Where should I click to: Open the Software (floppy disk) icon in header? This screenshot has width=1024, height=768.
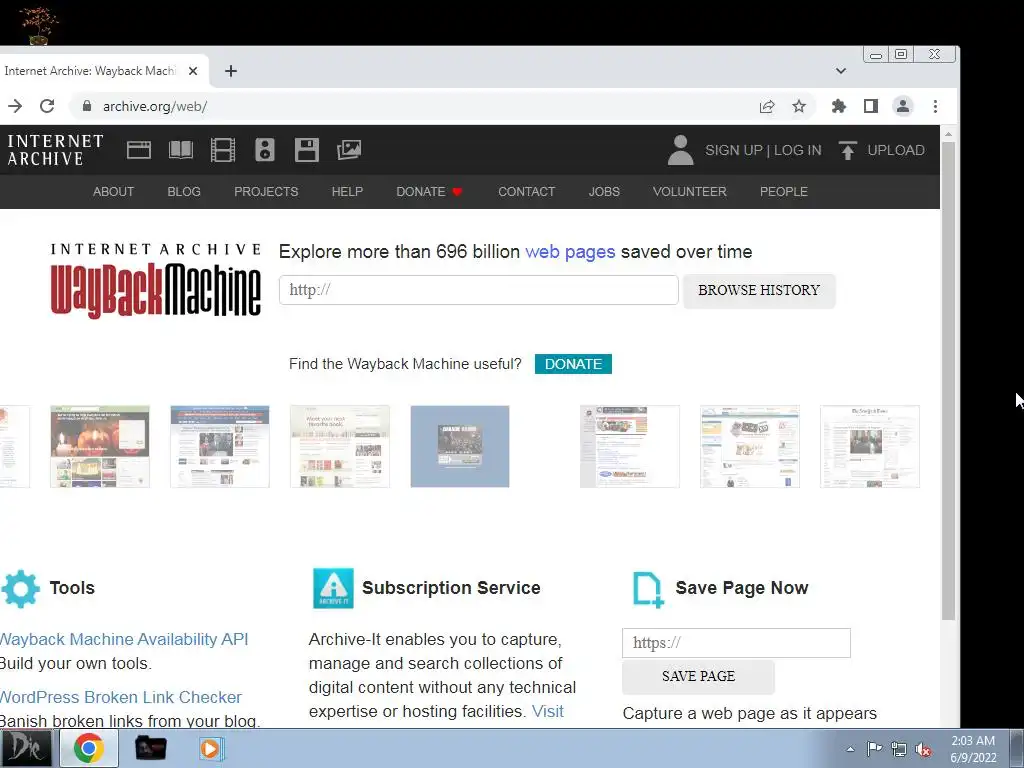(x=306, y=150)
